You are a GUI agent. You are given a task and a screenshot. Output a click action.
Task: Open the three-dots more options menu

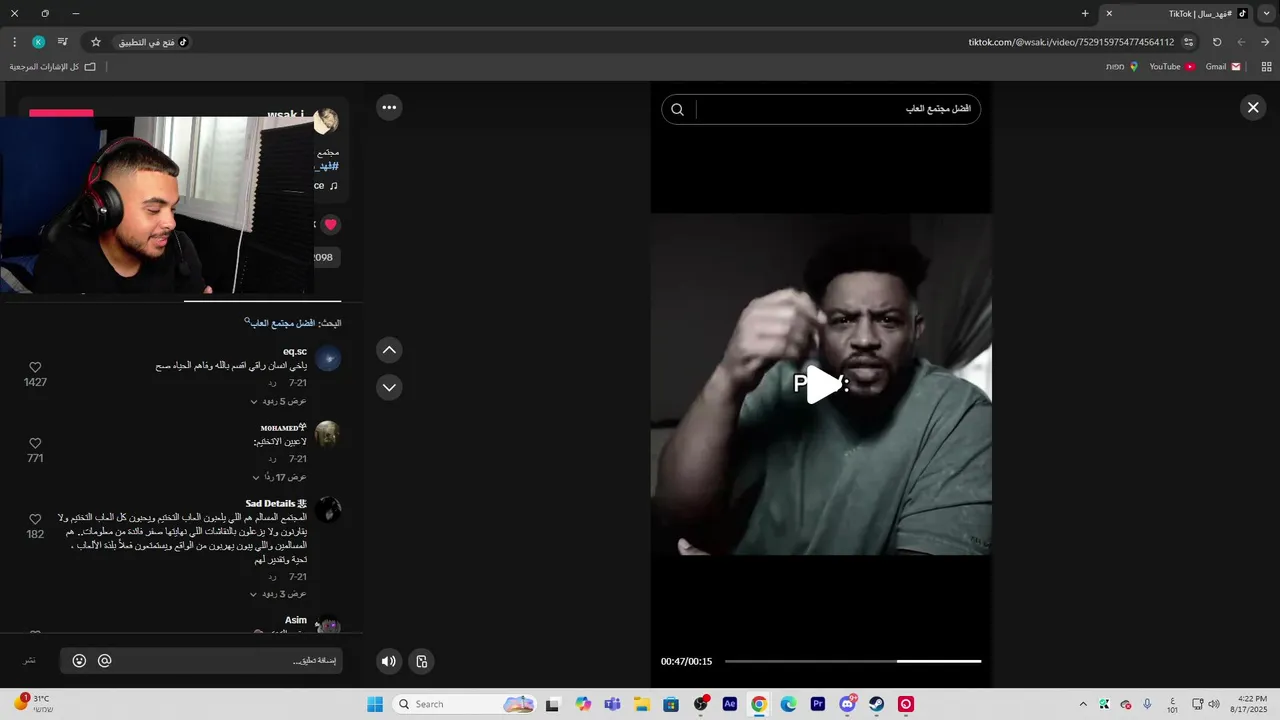[x=389, y=107]
